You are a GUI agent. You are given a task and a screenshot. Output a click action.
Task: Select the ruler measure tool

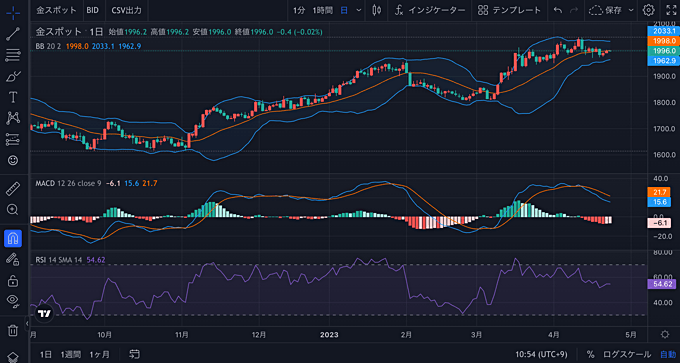coord(13,189)
